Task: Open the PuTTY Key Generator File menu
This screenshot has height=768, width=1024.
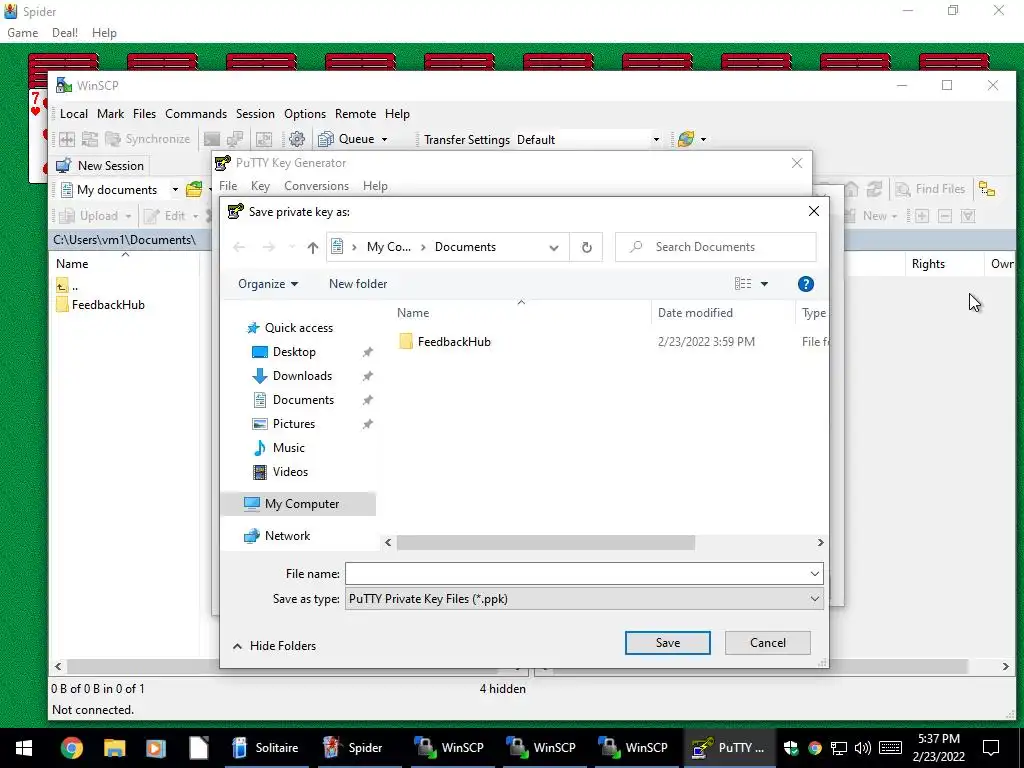Action: click(x=228, y=186)
